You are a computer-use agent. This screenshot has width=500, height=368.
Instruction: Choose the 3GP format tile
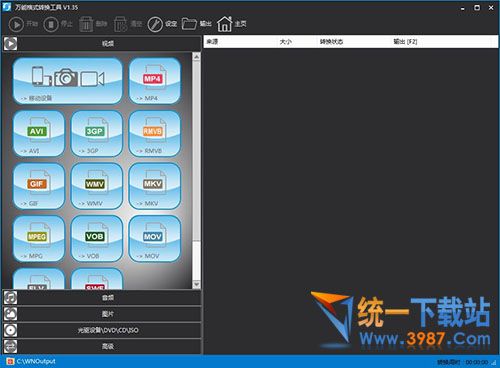(97, 133)
